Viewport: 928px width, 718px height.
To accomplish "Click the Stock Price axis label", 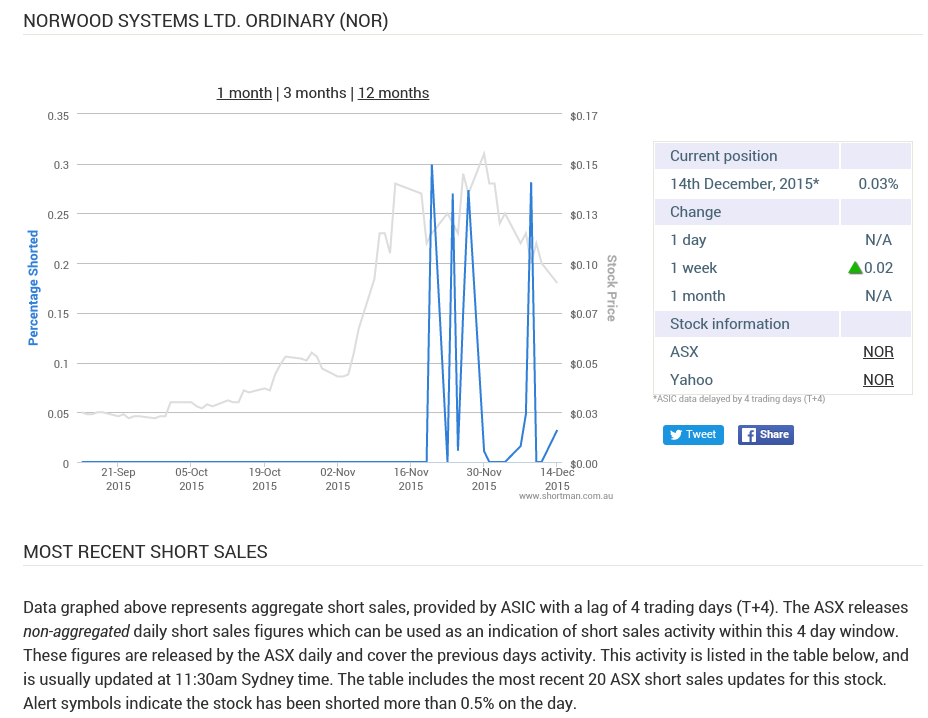I will [611, 288].
